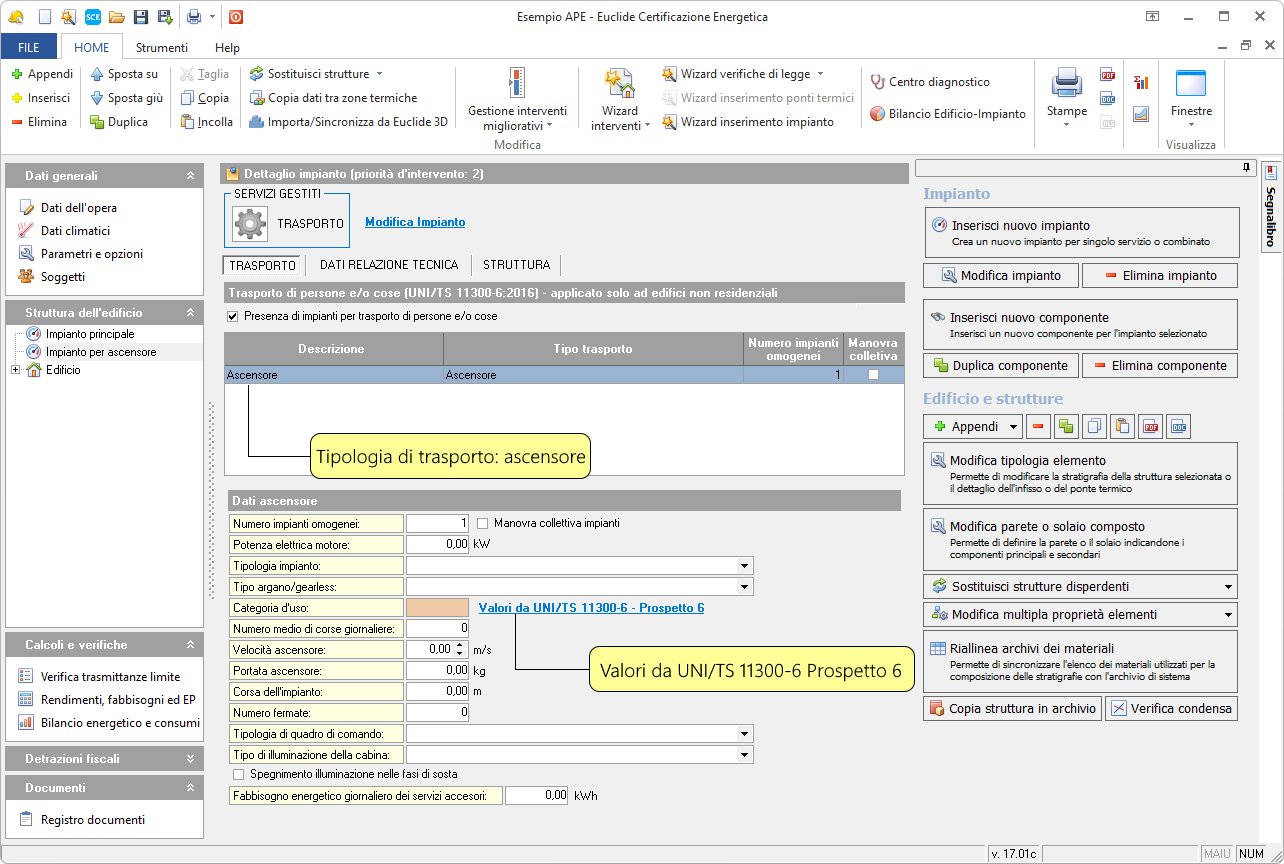Switch to the Strumenti ribbon tab
The height and width of the screenshot is (864, 1284).
[161, 47]
